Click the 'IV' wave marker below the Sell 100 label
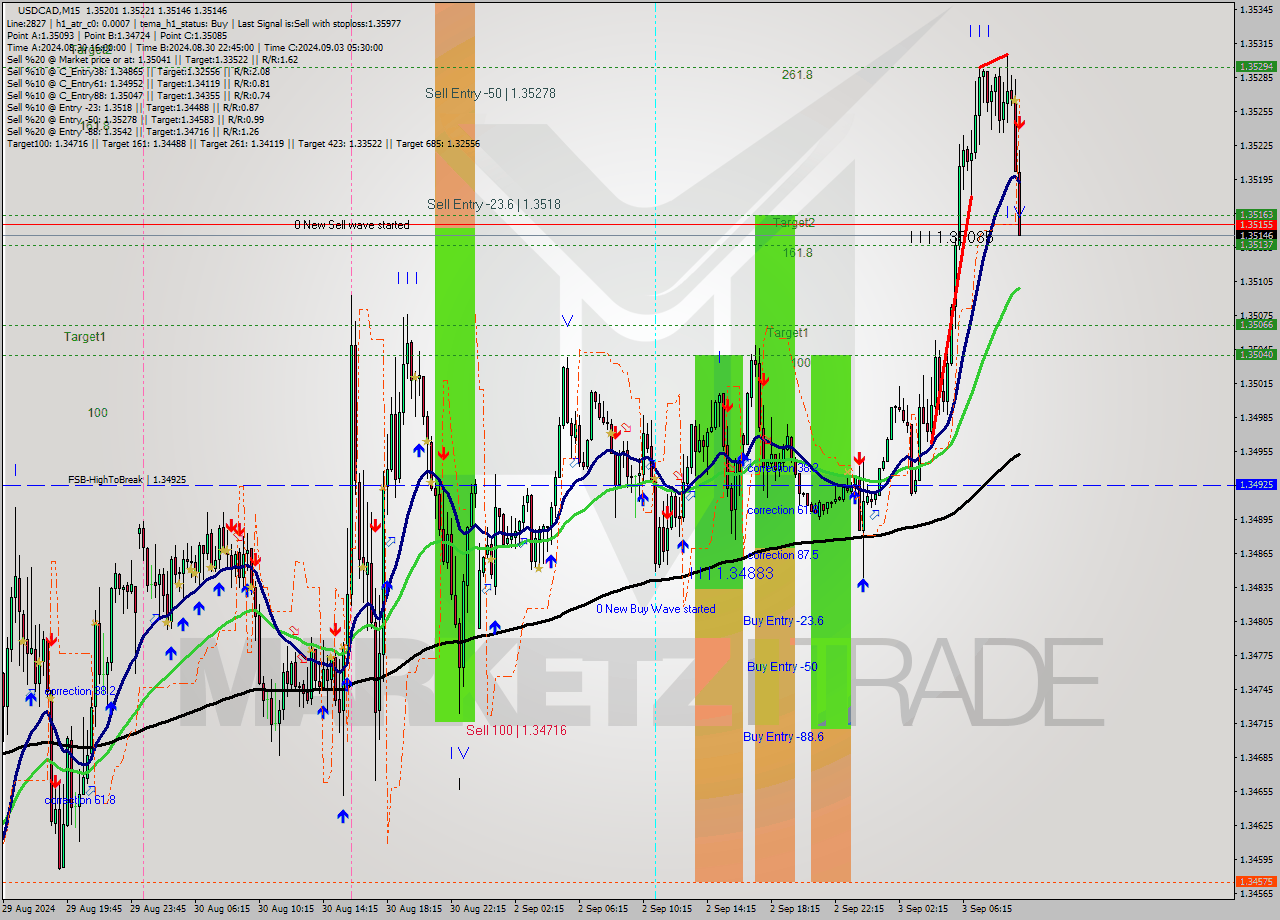This screenshot has height=920, width=1280. [459, 753]
